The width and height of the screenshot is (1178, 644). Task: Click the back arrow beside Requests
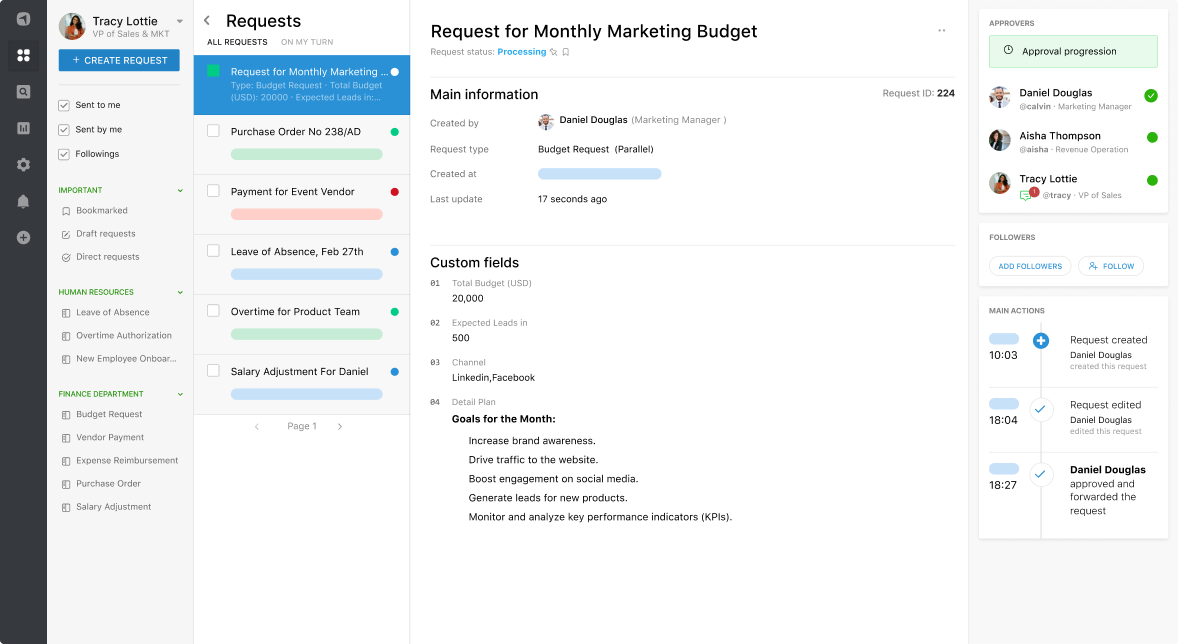207,21
